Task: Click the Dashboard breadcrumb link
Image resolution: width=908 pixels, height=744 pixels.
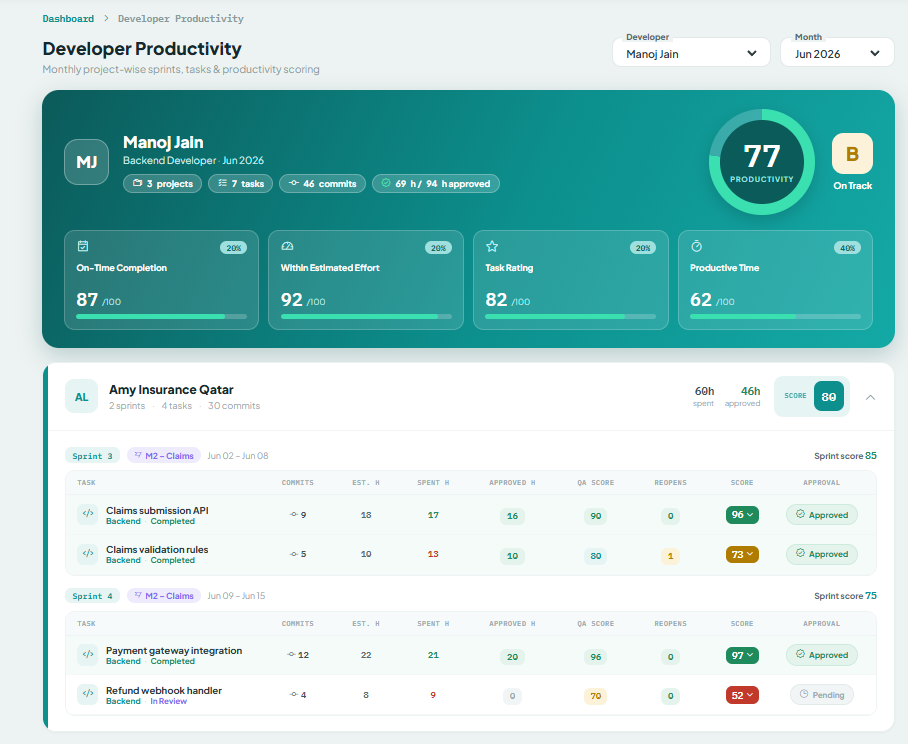Action: (x=68, y=19)
